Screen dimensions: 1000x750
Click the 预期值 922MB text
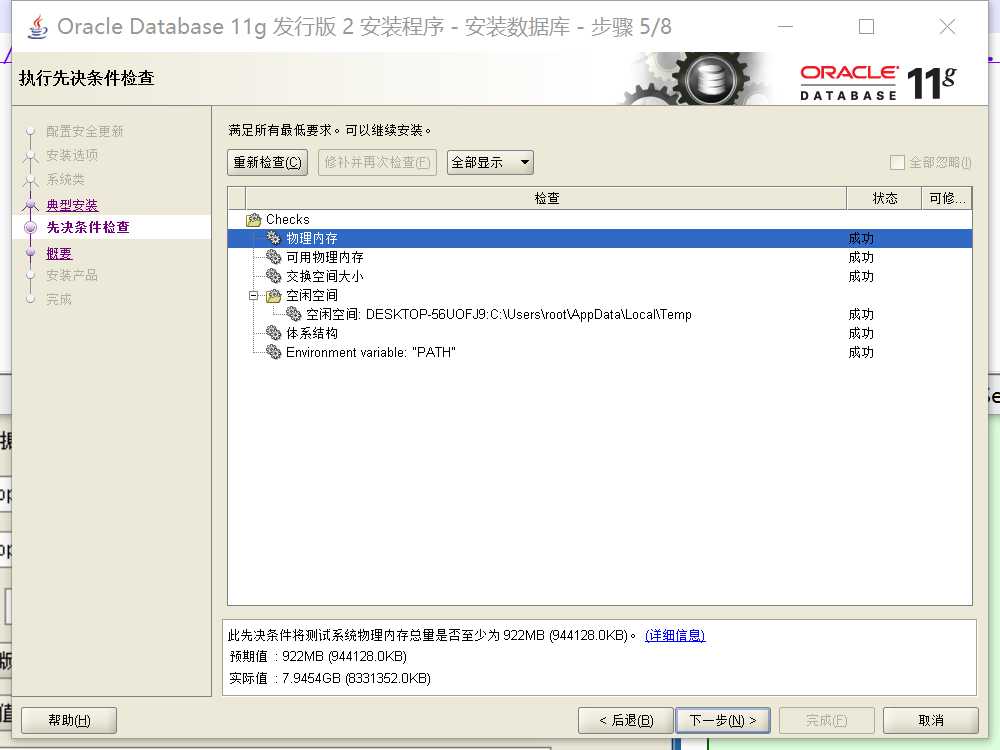coord(318,657)
